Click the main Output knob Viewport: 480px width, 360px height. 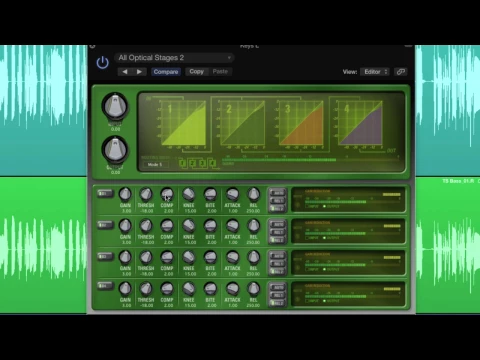click(x=115, y=150)
